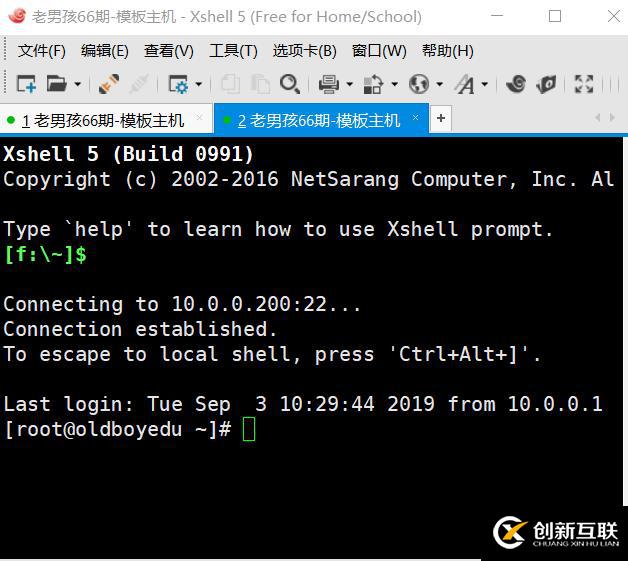Viewport: 628px width, 561px height.
Task: Expand the Print dropdown arrow
Action: coord(349,84)
